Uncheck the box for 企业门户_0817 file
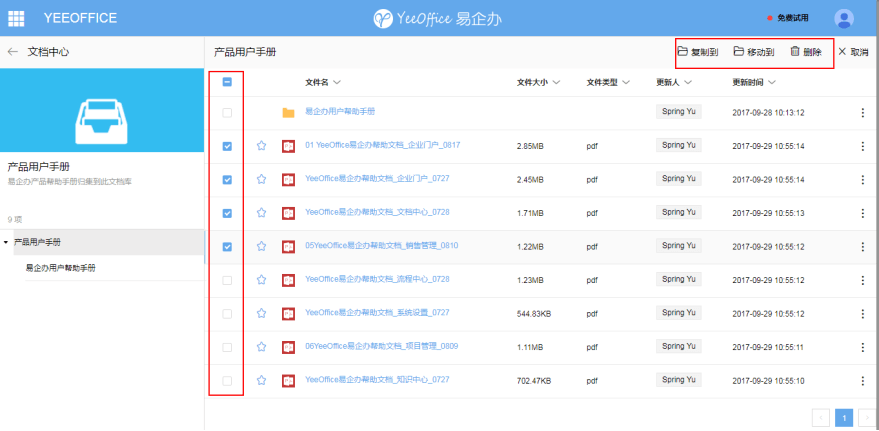The height and width of the screenshot is (431, 879). 227,146
